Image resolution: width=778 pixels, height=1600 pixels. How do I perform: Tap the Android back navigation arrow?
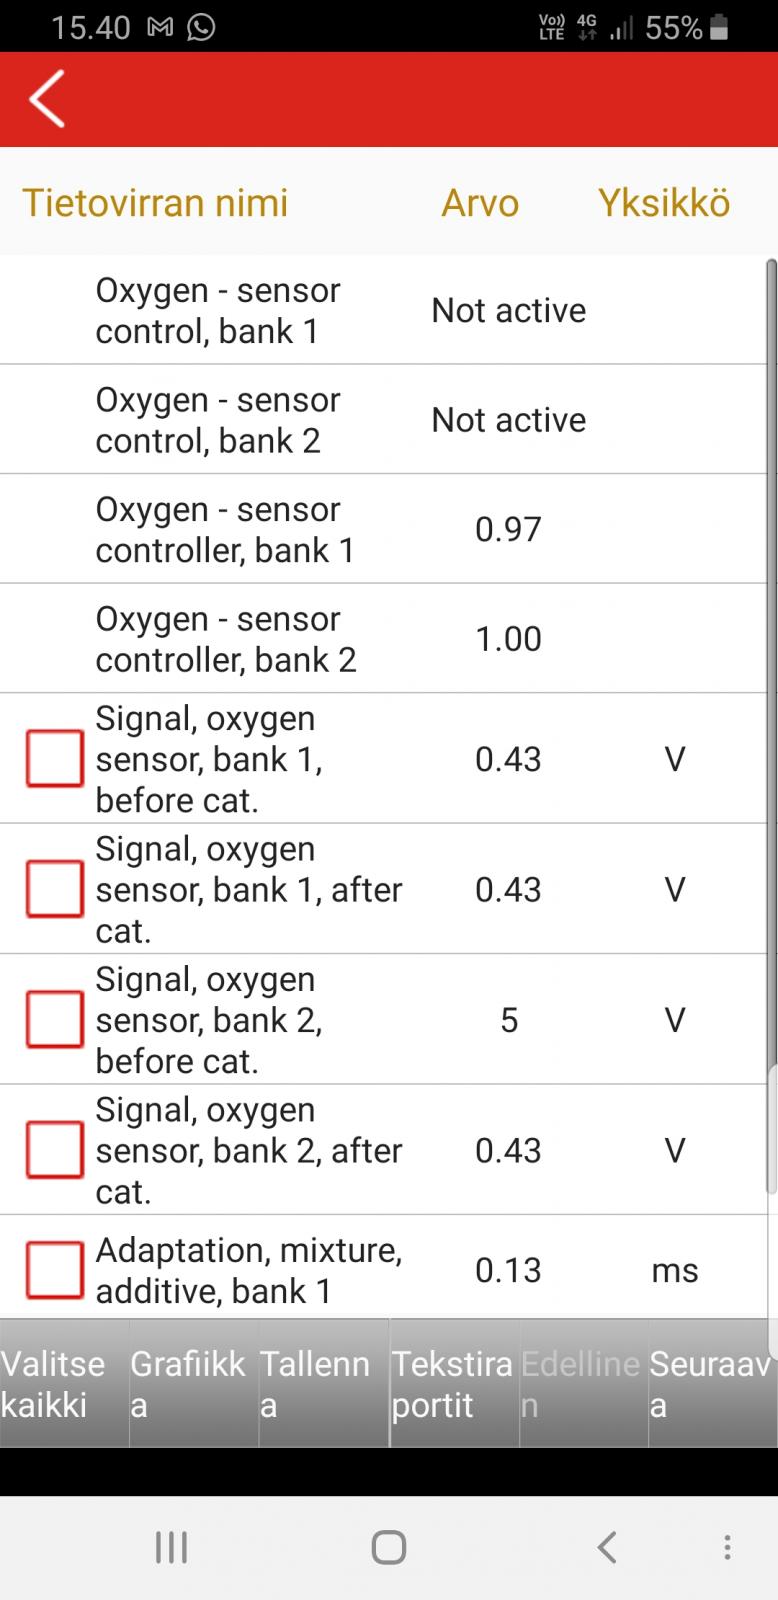point(606,1547)
